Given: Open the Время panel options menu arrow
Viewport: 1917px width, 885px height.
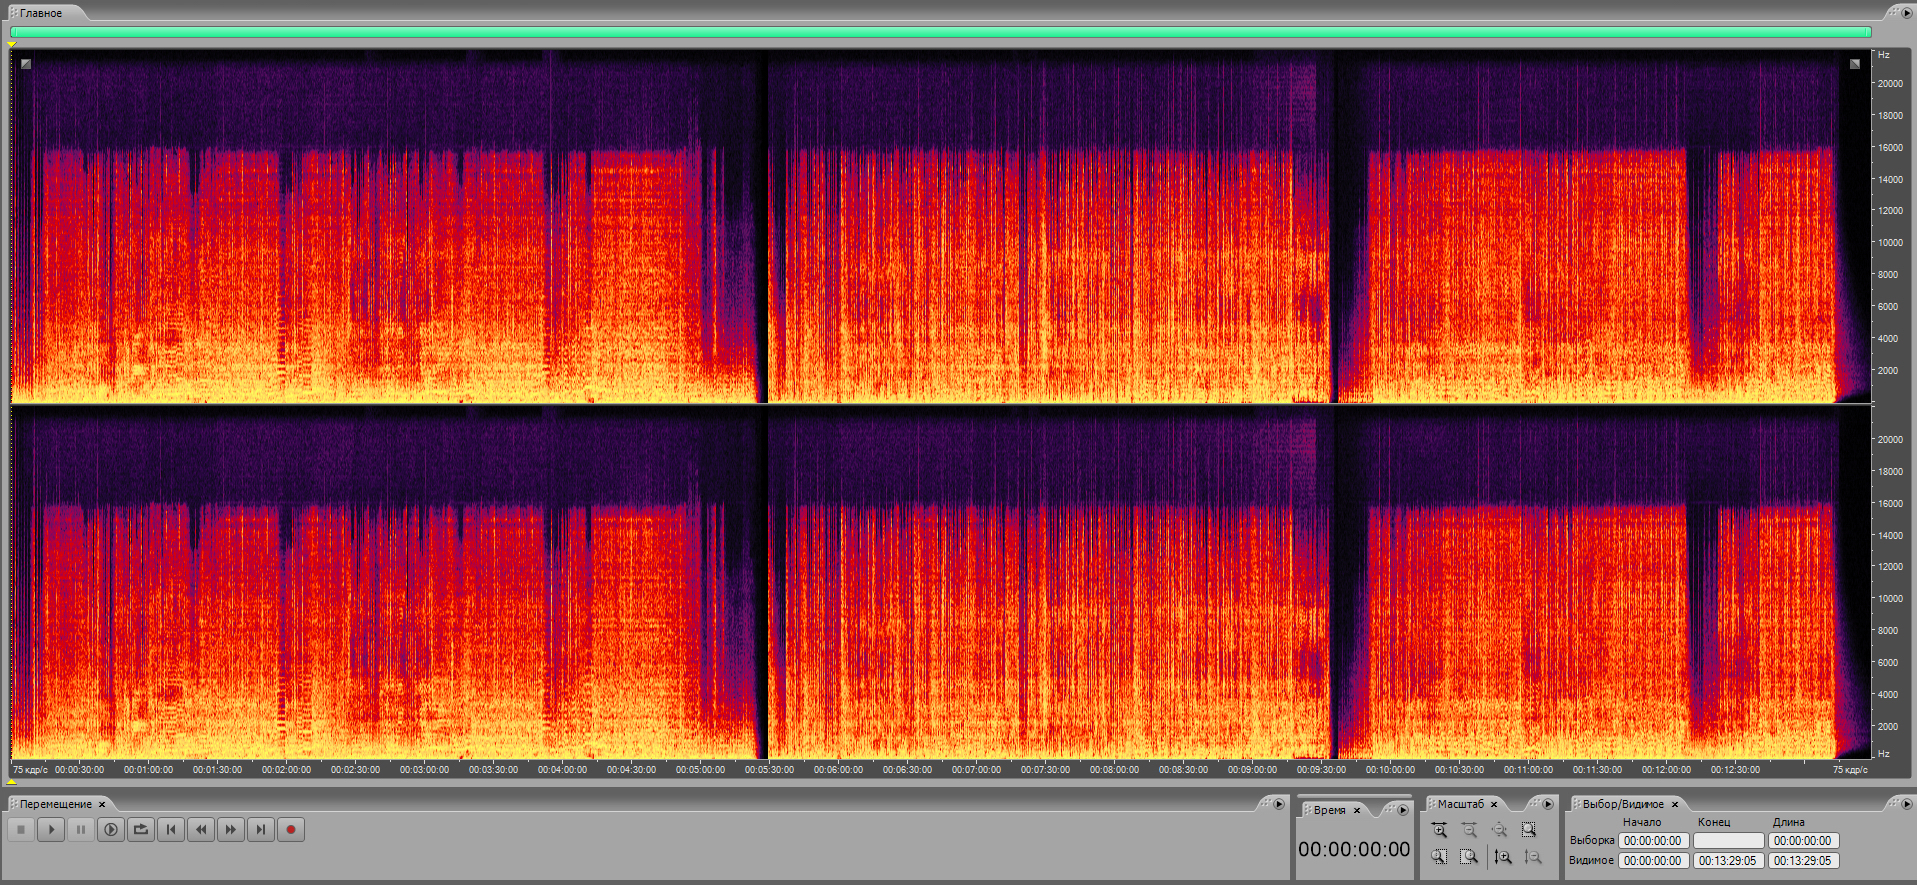Looking at the screenshot, I should tap(1403, 810).
